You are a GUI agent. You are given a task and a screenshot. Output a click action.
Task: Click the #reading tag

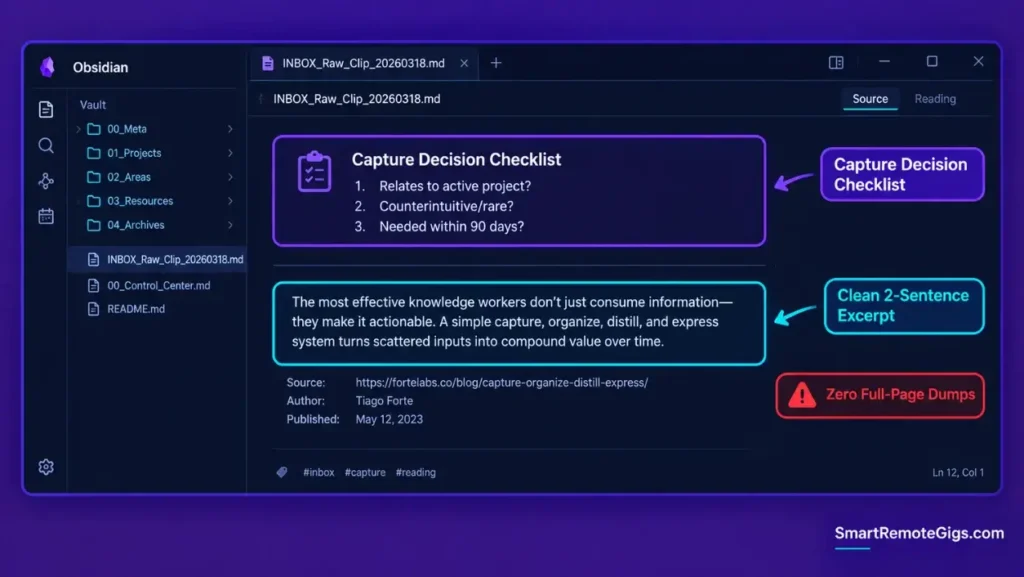click(x=415, y=472)
